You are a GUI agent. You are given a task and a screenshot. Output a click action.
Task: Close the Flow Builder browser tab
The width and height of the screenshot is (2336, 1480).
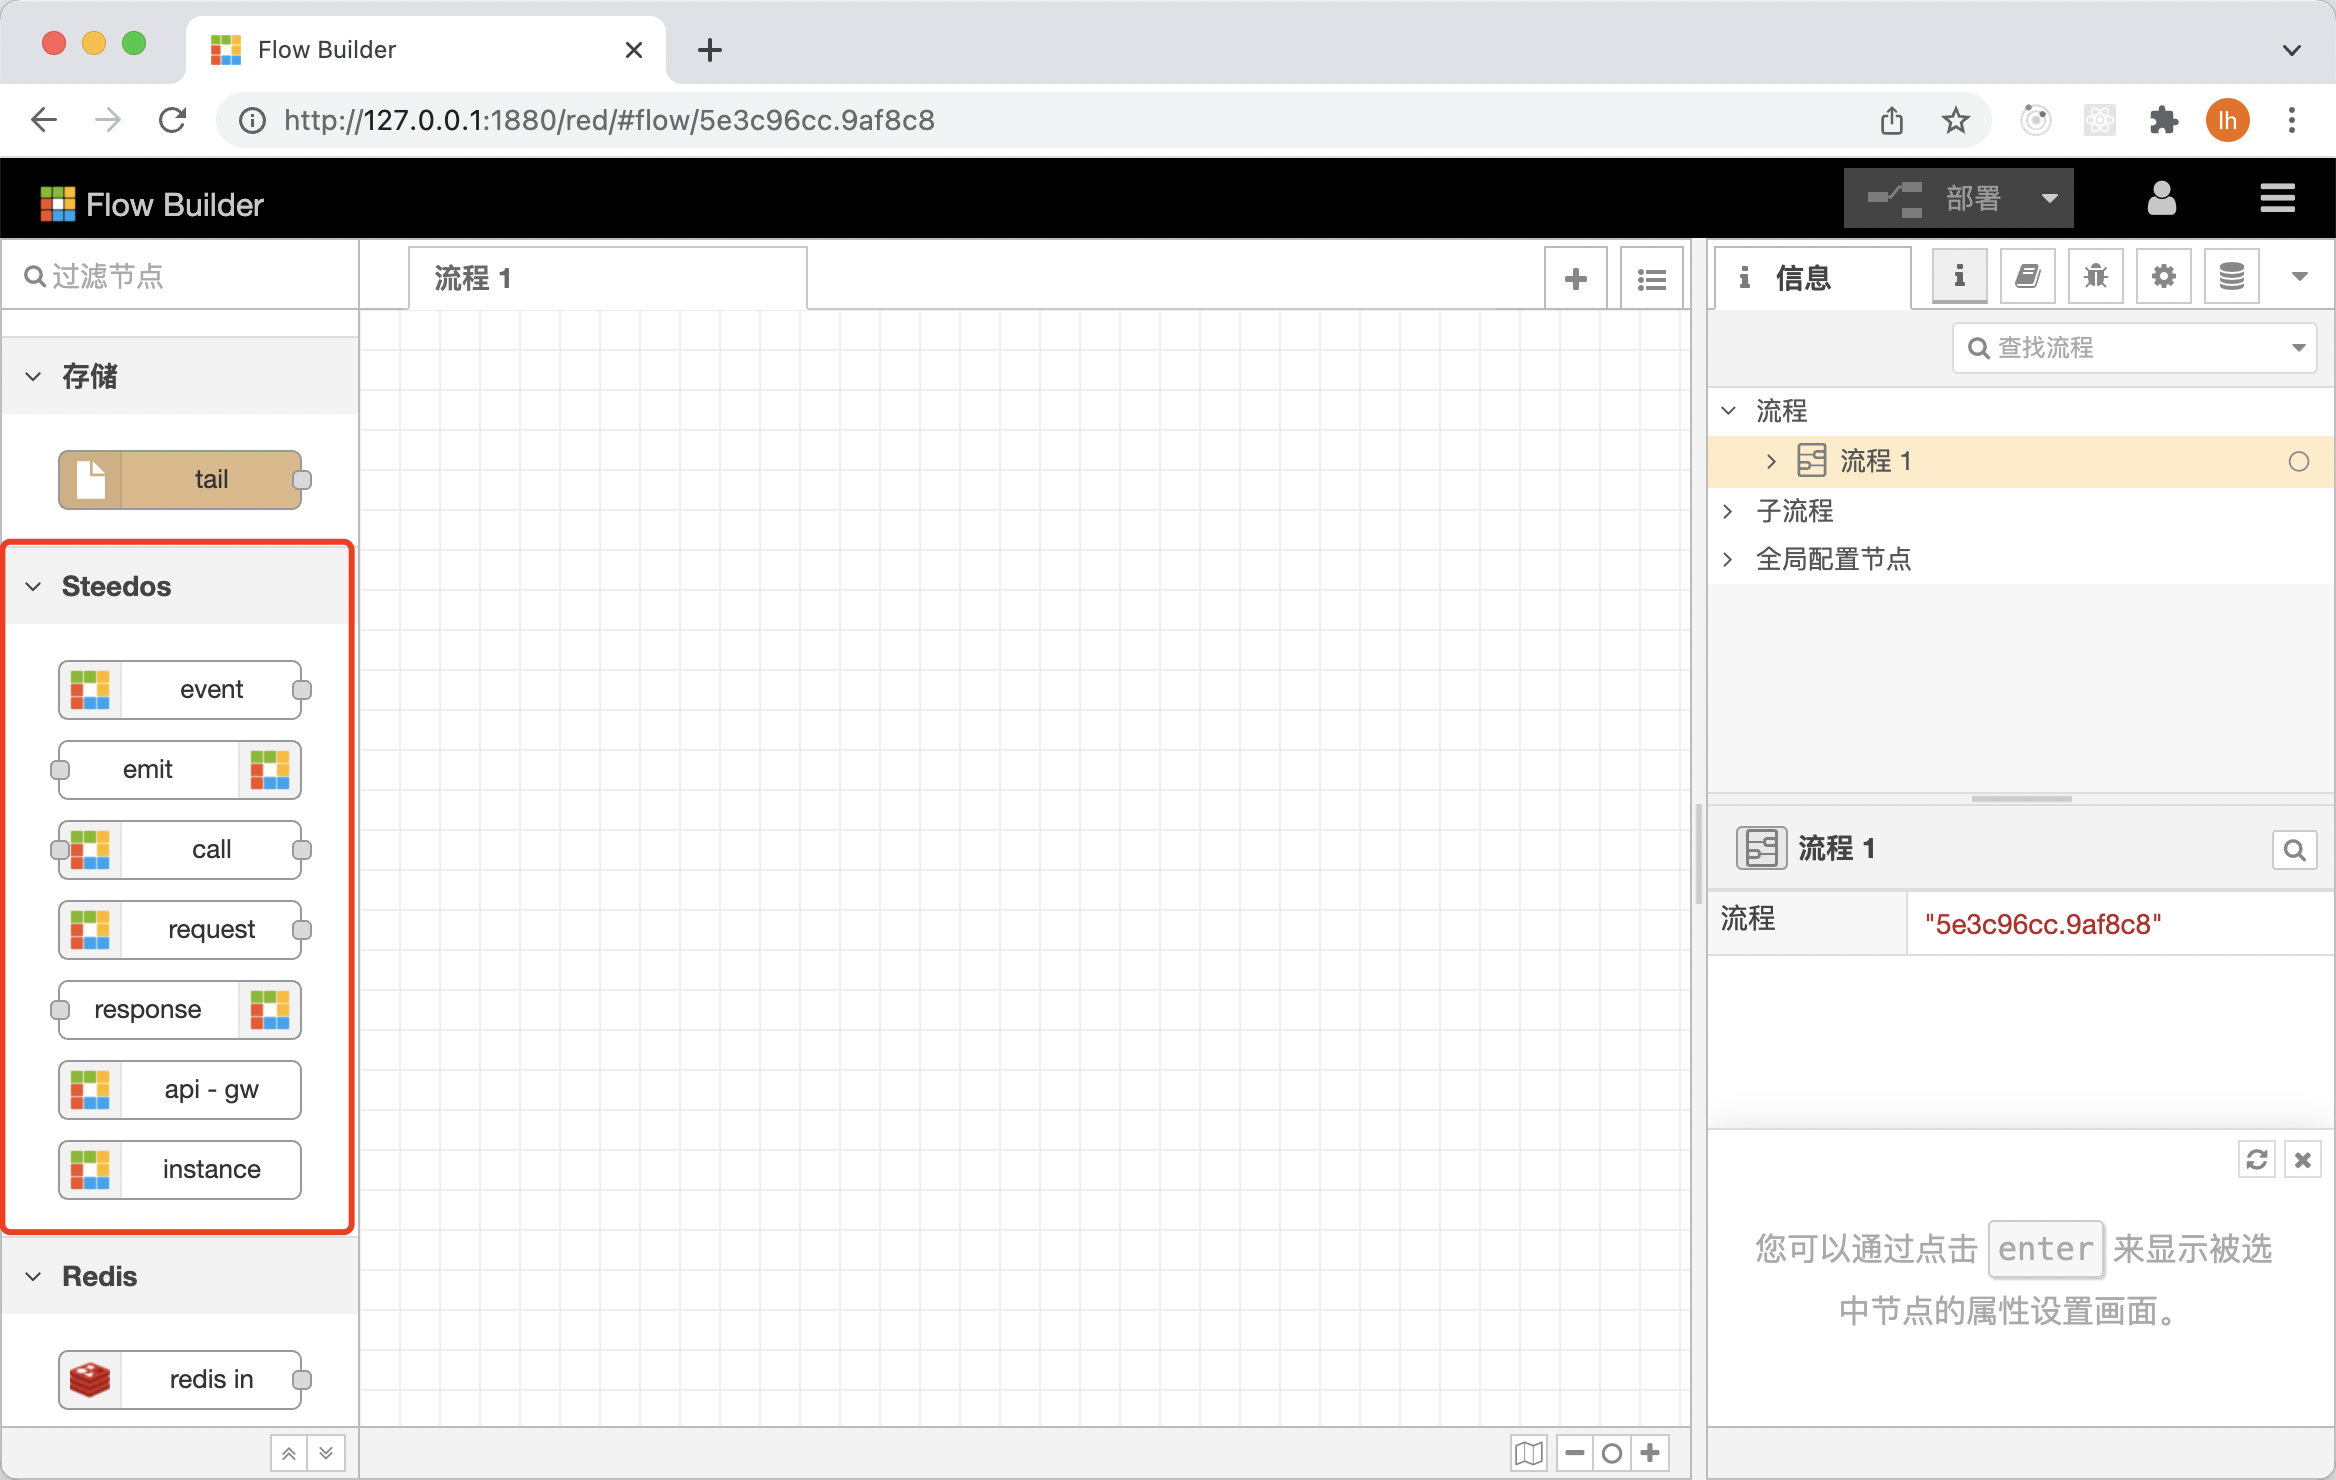coord(634,50)
